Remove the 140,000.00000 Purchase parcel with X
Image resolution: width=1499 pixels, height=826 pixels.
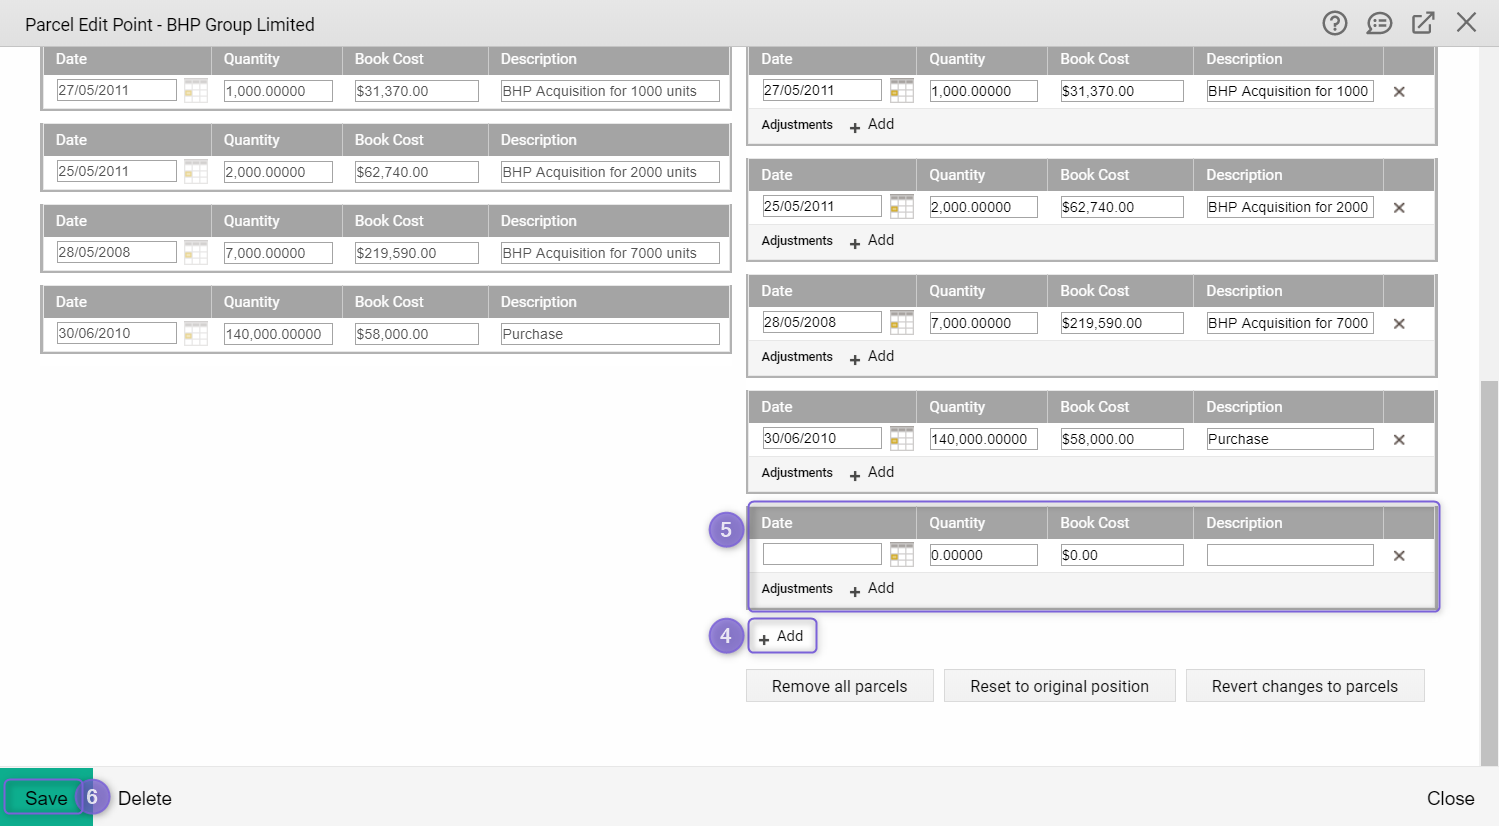(1399, 440)
